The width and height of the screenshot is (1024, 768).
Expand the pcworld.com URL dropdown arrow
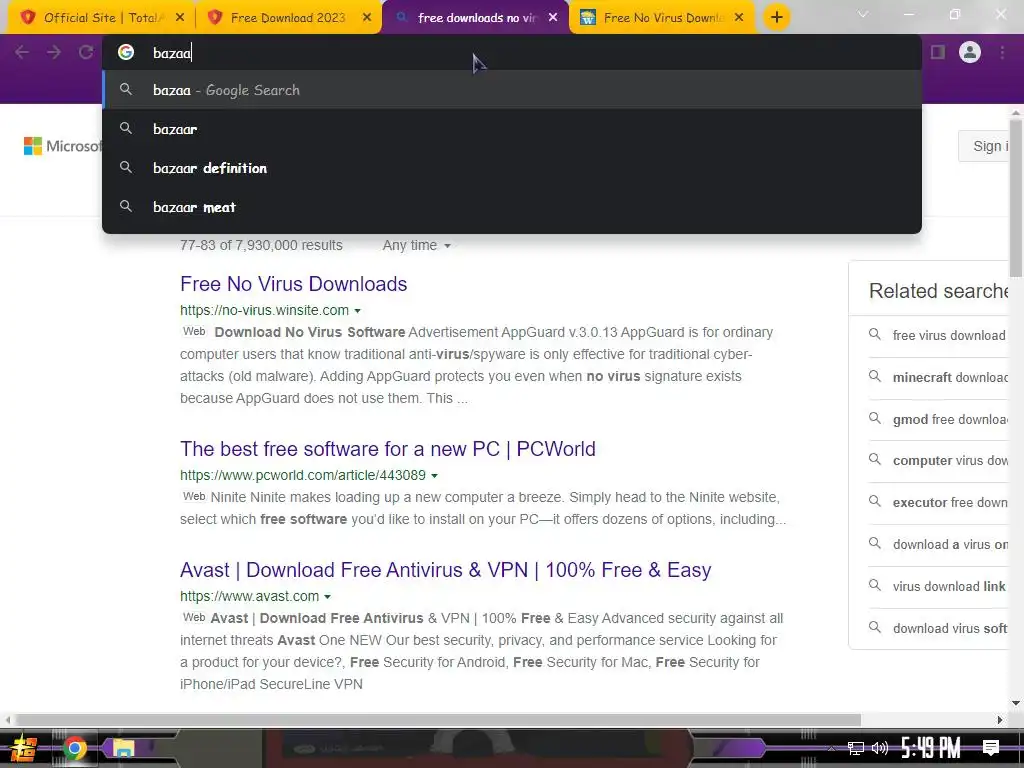pyautogui.click(x=434, y=476)
